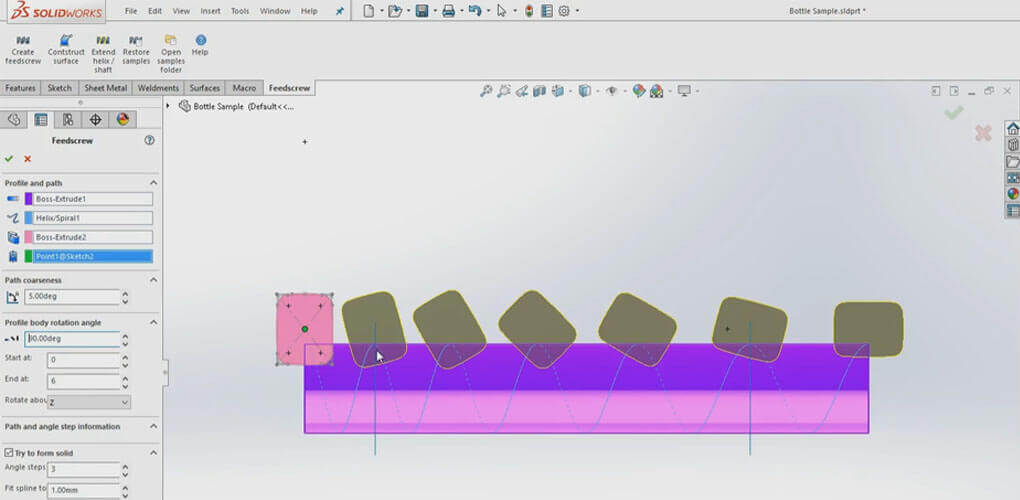Screen dimensions: 1020x500
Task: Click the Section View icon
Action: point(539,91)
